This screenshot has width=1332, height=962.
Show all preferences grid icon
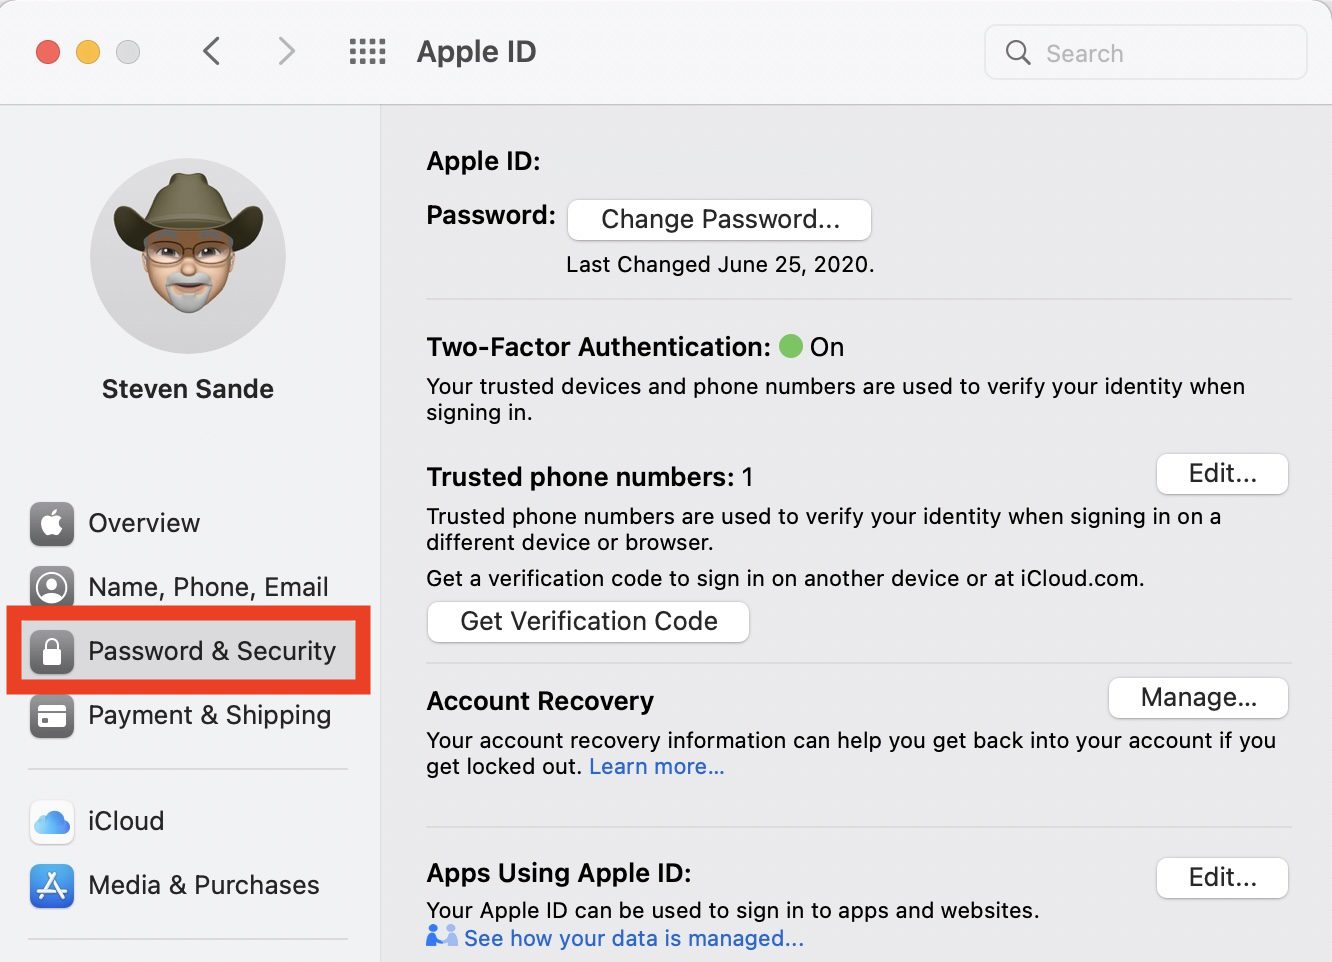tap(367, 52)
